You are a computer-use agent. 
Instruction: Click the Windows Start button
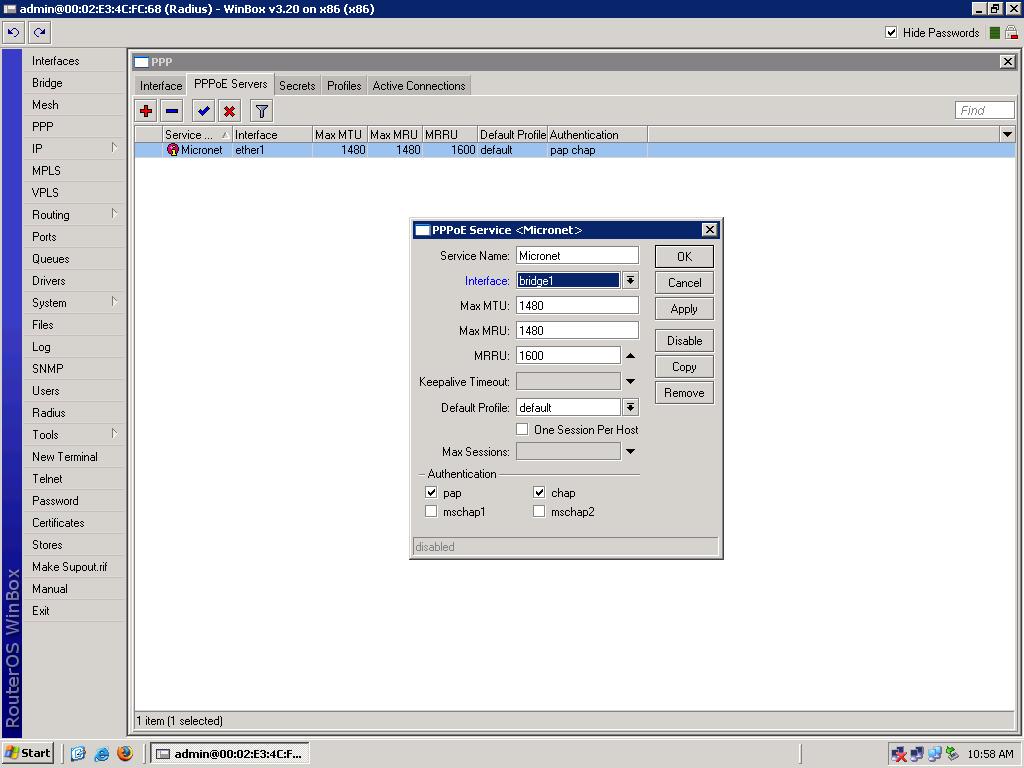click(27, 753)
